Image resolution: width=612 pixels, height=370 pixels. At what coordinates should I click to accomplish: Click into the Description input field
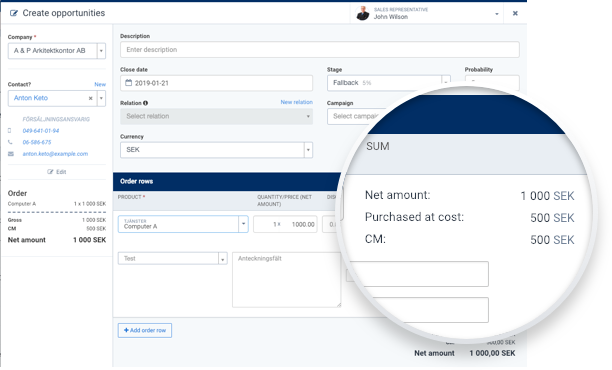[320, 50]
